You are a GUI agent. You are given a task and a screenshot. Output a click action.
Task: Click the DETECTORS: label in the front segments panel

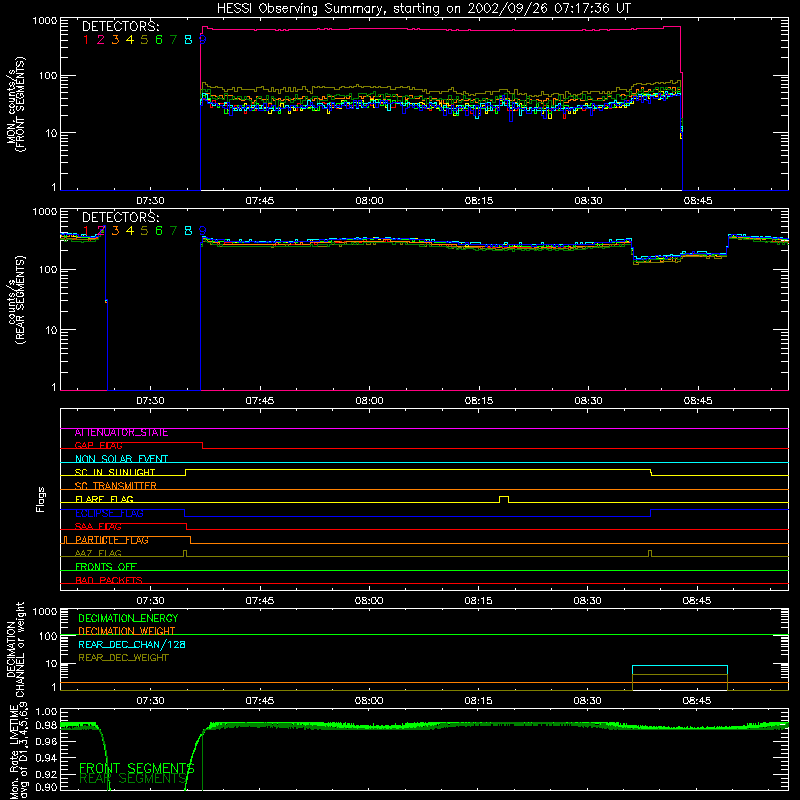coord(120,27)
